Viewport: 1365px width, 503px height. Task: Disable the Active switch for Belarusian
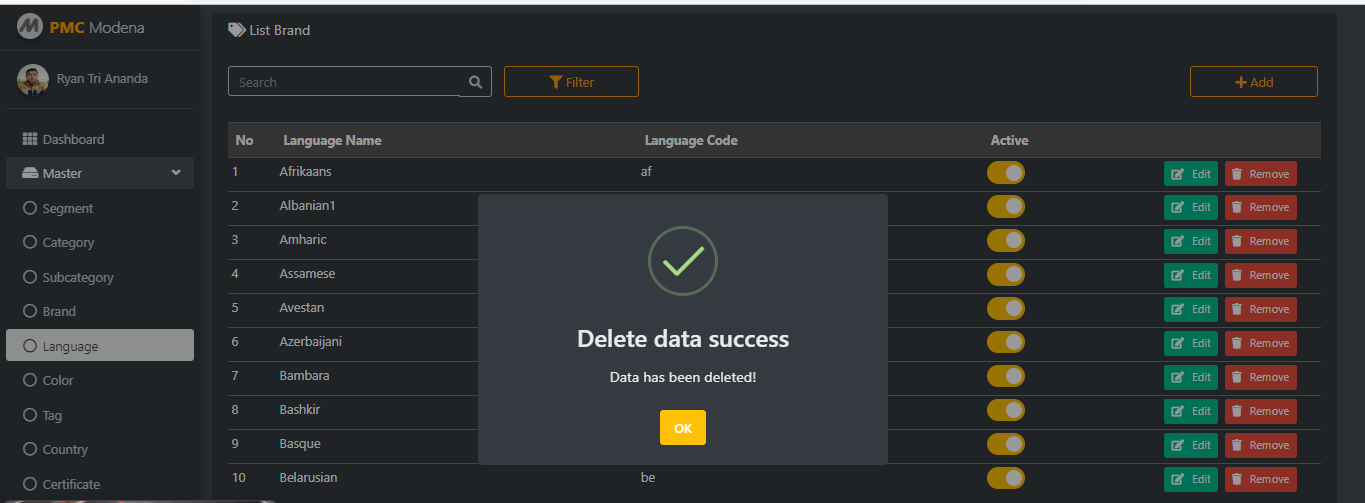pos(1005,478)
